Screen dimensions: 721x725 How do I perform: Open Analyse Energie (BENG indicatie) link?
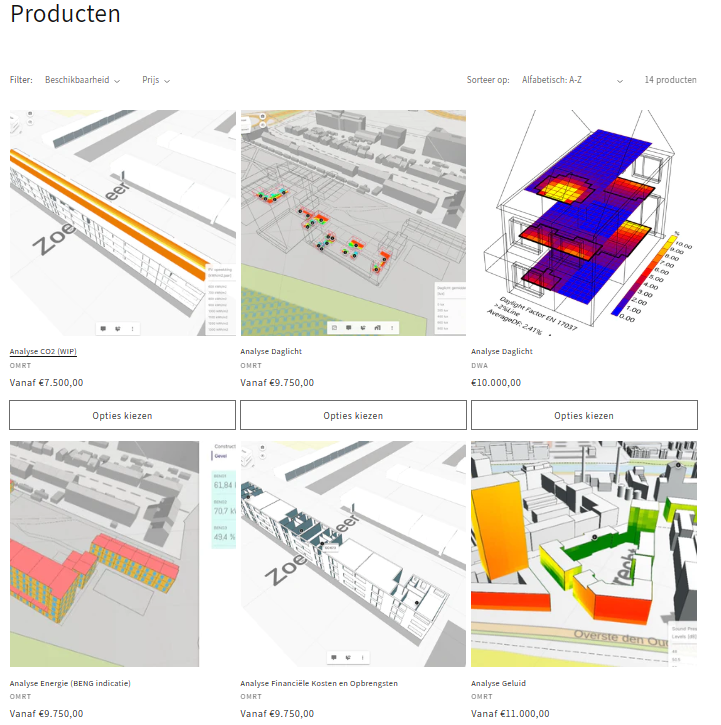[70, 684]
